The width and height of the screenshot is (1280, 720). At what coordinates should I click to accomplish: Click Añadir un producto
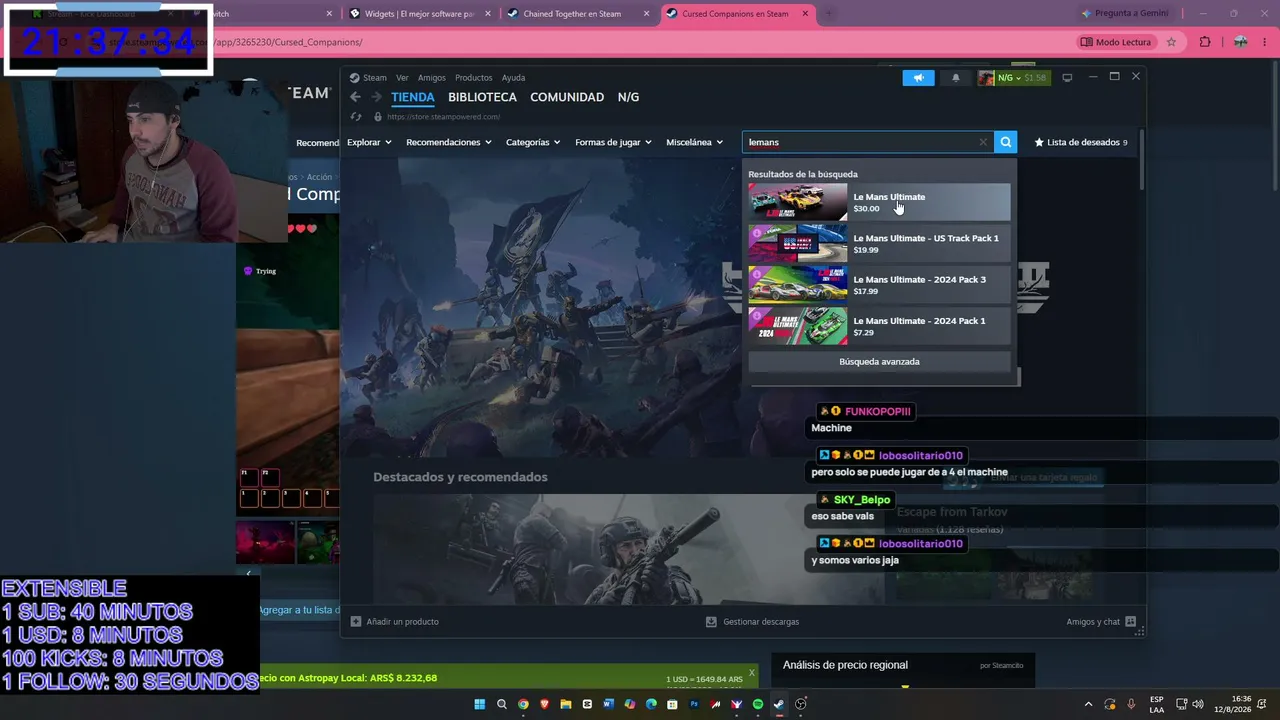[395, 622]
